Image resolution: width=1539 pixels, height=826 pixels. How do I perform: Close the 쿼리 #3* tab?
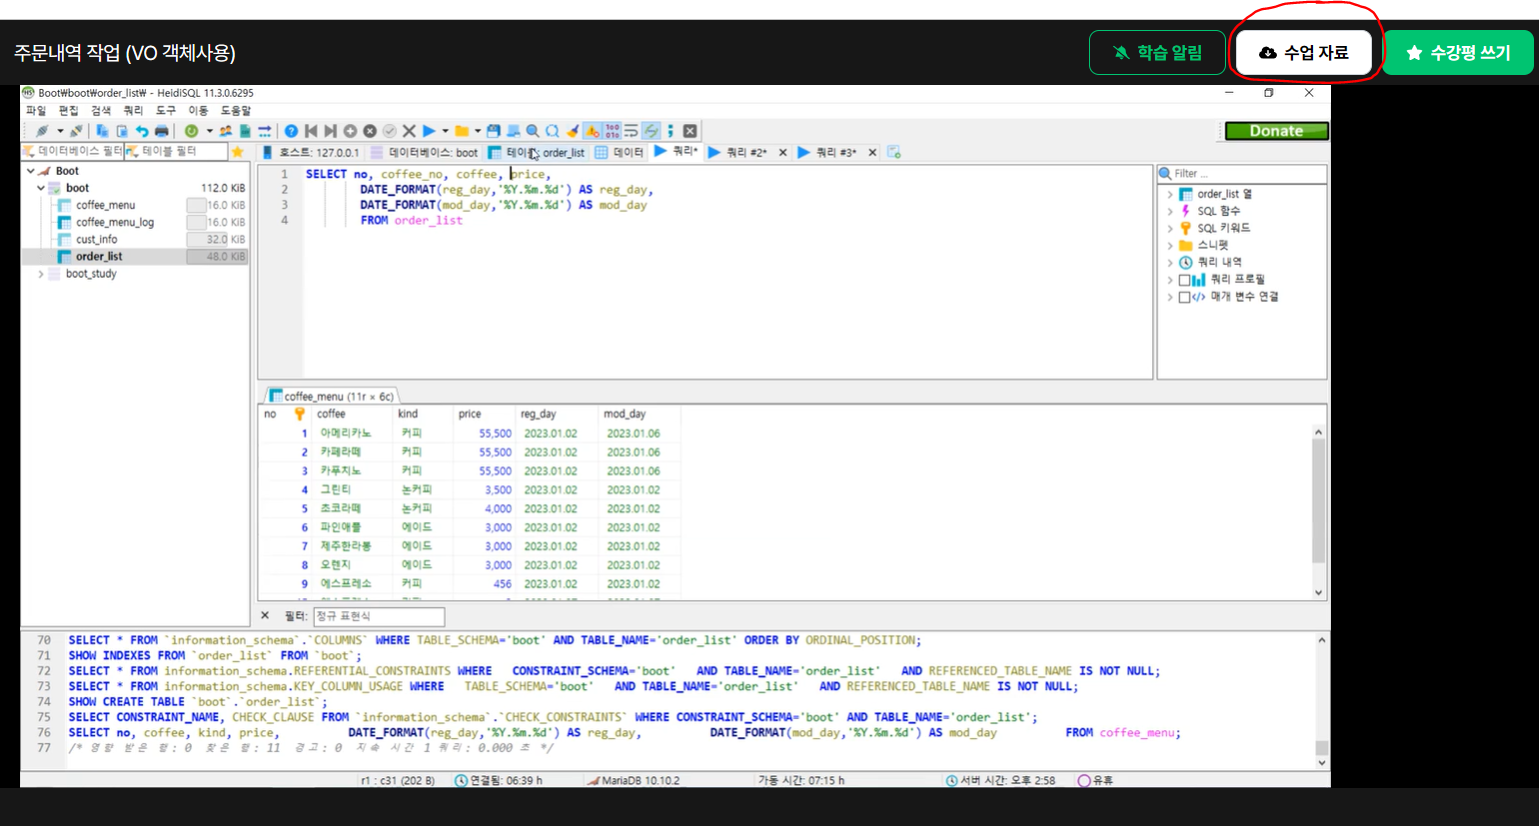pyautogui.click(x=872, y=152)
